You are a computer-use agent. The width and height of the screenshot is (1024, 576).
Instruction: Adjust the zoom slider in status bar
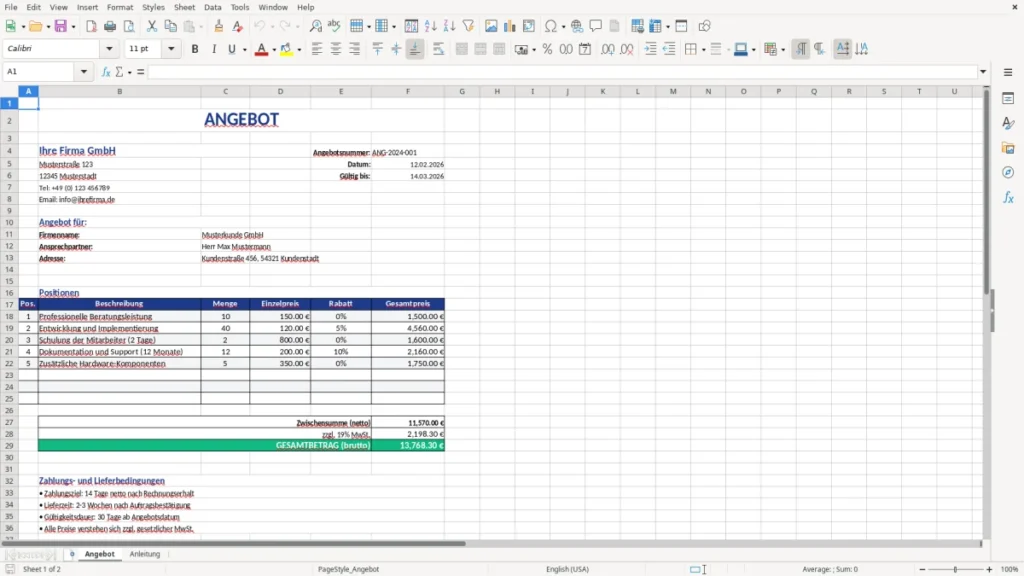click(955, 569)
